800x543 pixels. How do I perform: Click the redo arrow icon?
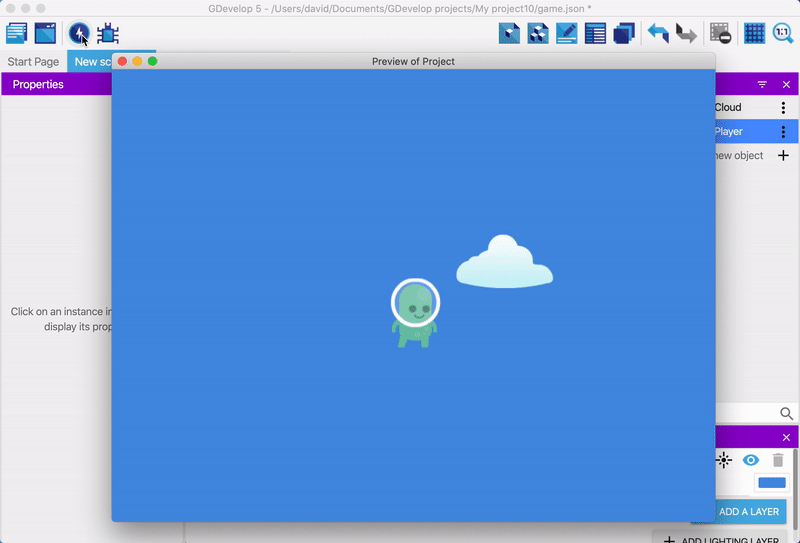[686, 33]
